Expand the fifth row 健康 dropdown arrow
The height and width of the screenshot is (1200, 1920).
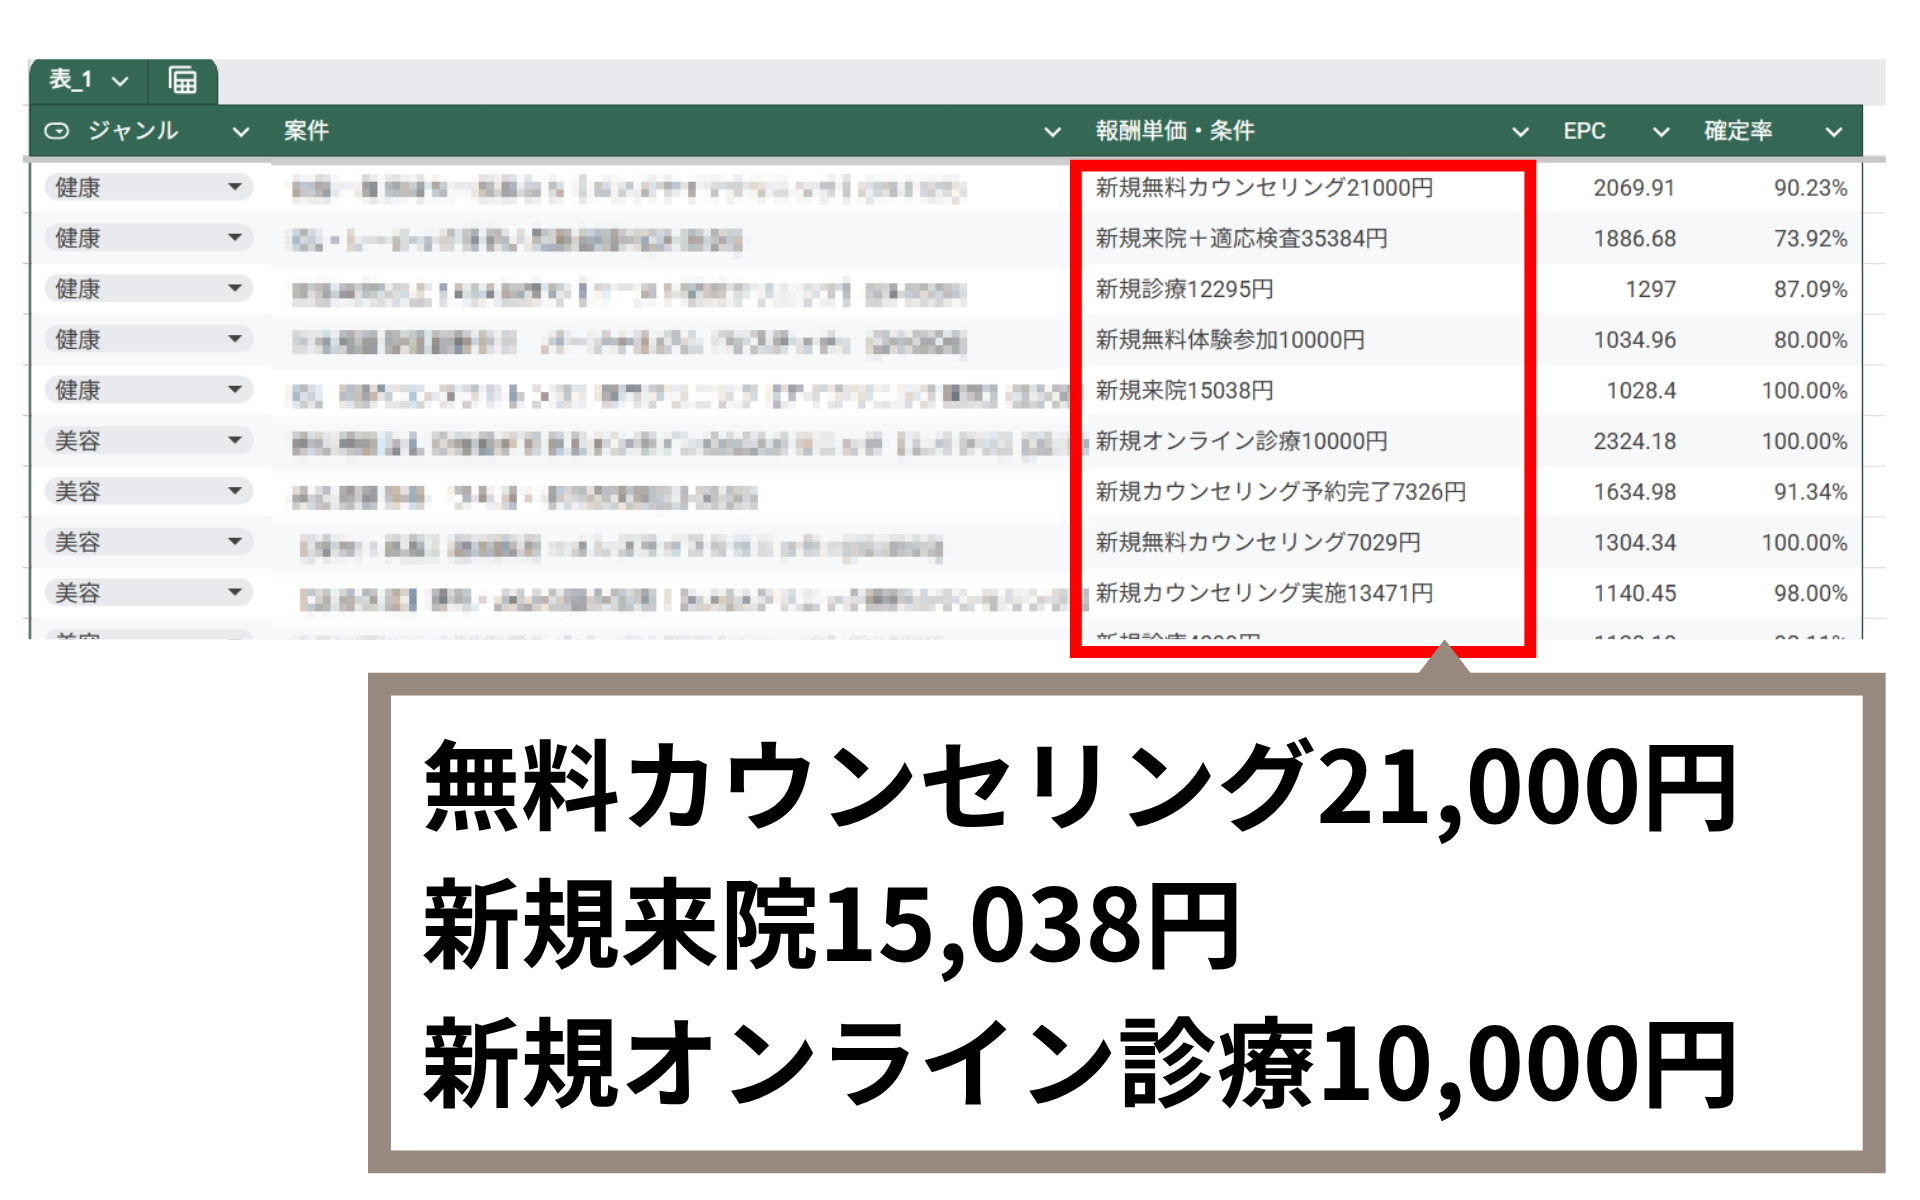(235, 390)
